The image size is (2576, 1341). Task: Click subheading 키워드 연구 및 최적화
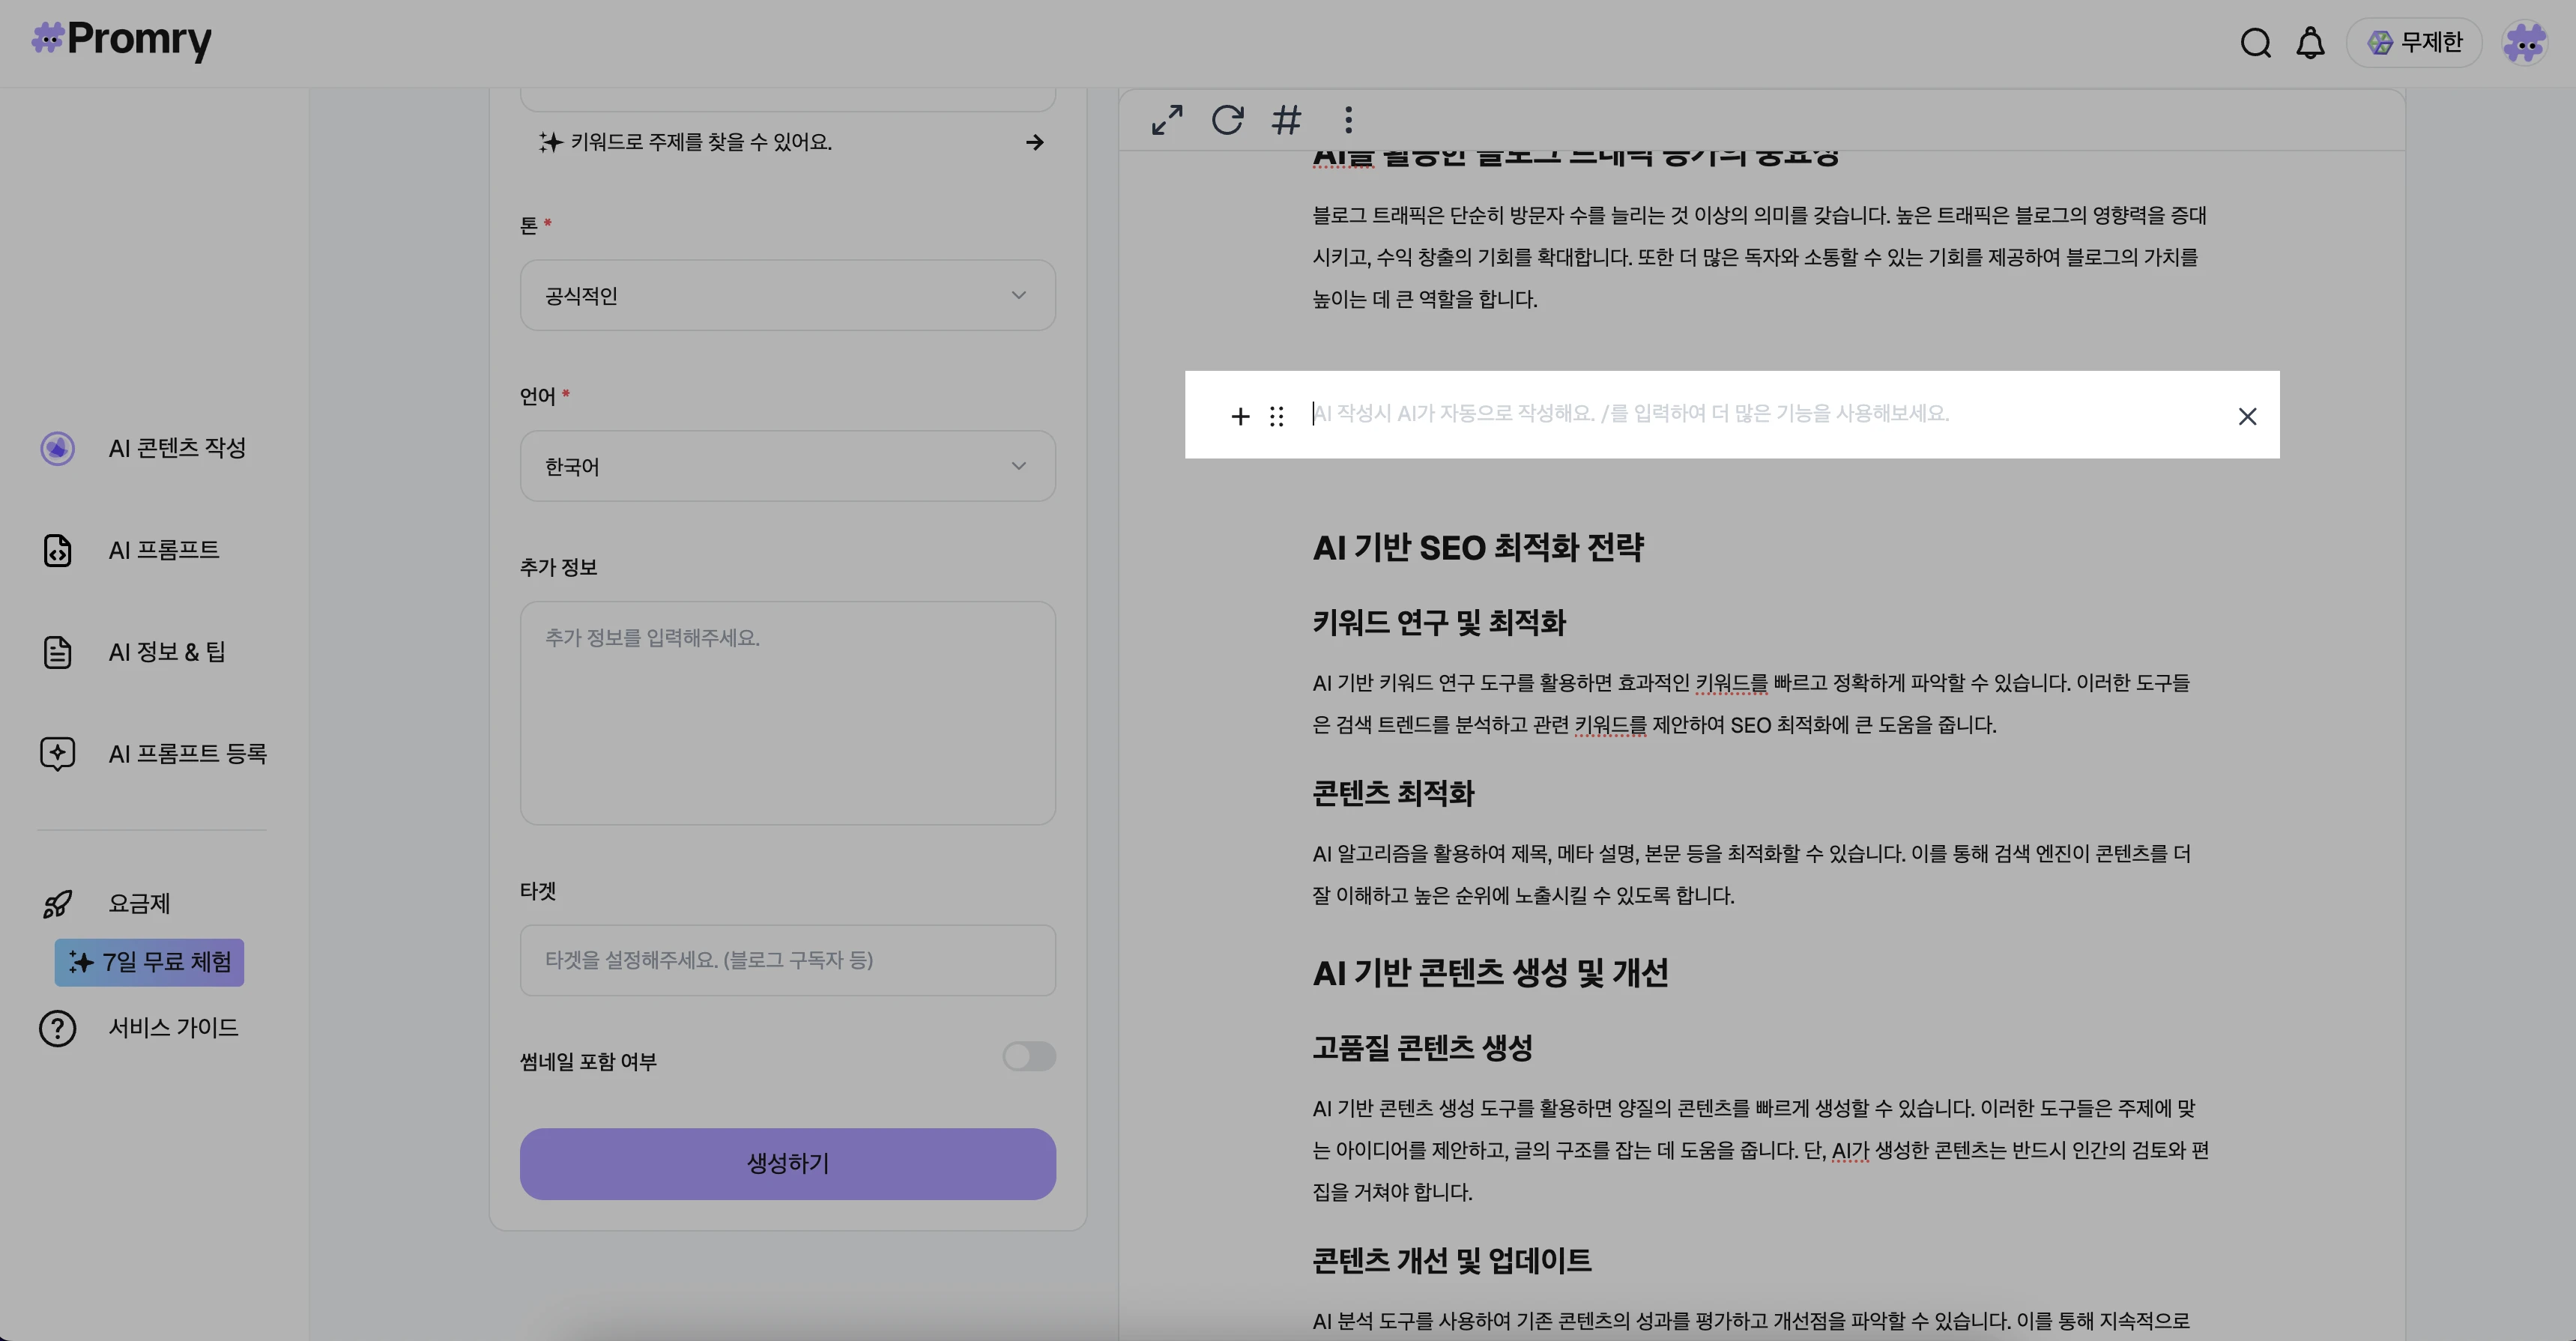click(1439, 623)
